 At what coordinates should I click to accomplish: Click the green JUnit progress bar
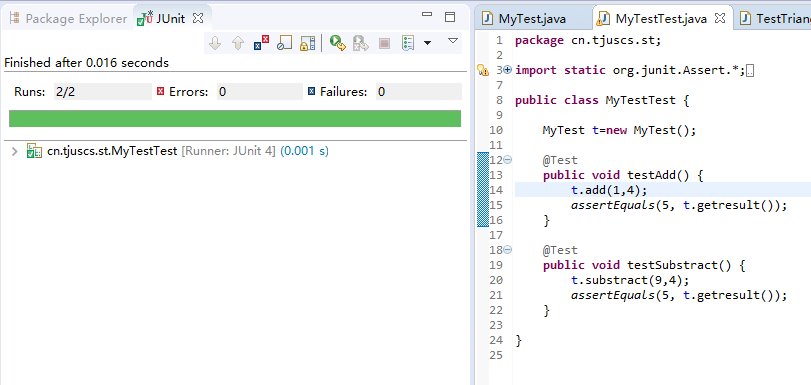pos(235,119)
